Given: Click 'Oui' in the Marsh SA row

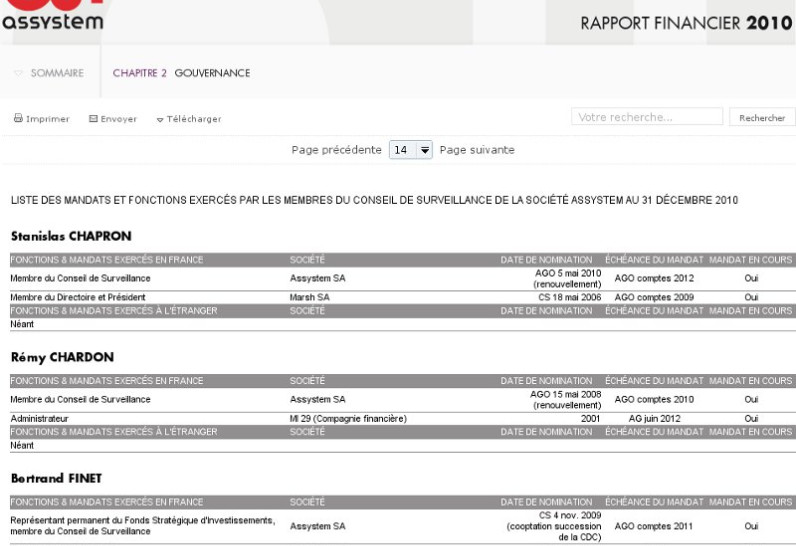Looking at the screenshot, I should click(751, 297).
